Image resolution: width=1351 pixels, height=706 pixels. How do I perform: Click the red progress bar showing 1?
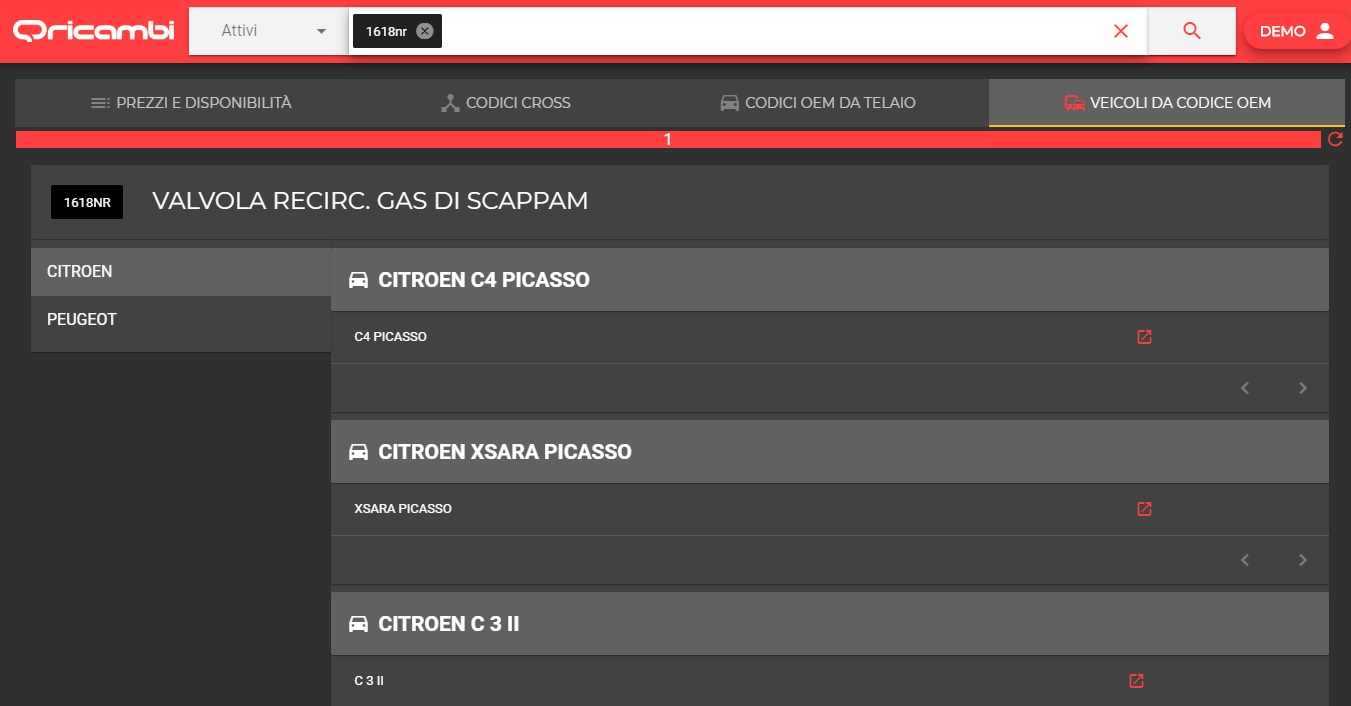pos(668,139)
